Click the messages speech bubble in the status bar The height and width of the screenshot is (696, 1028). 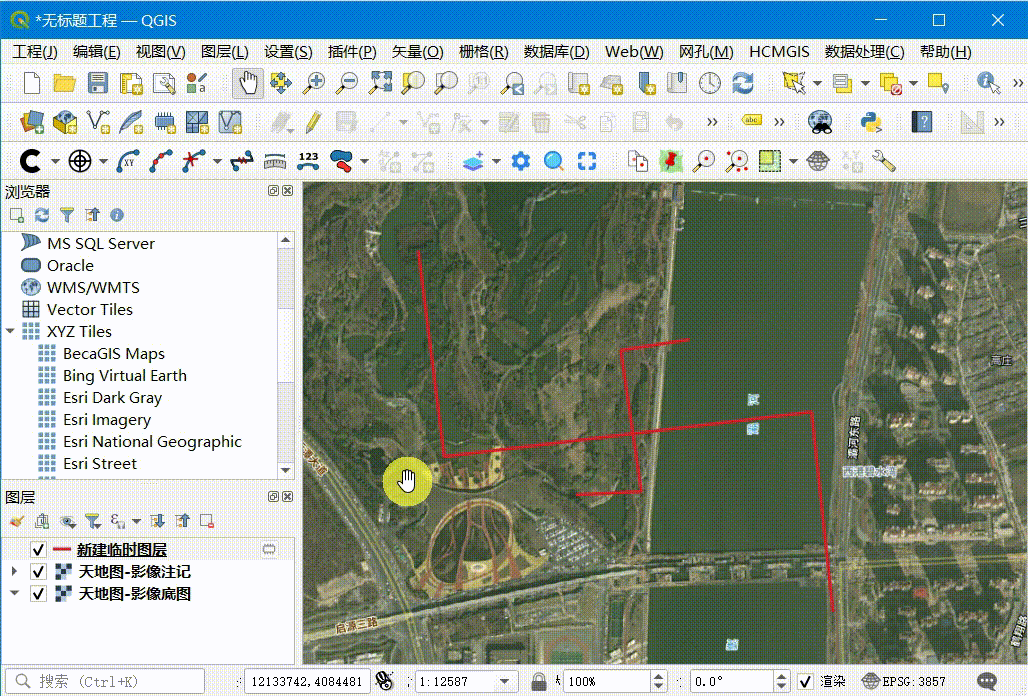tap(987, 682)
